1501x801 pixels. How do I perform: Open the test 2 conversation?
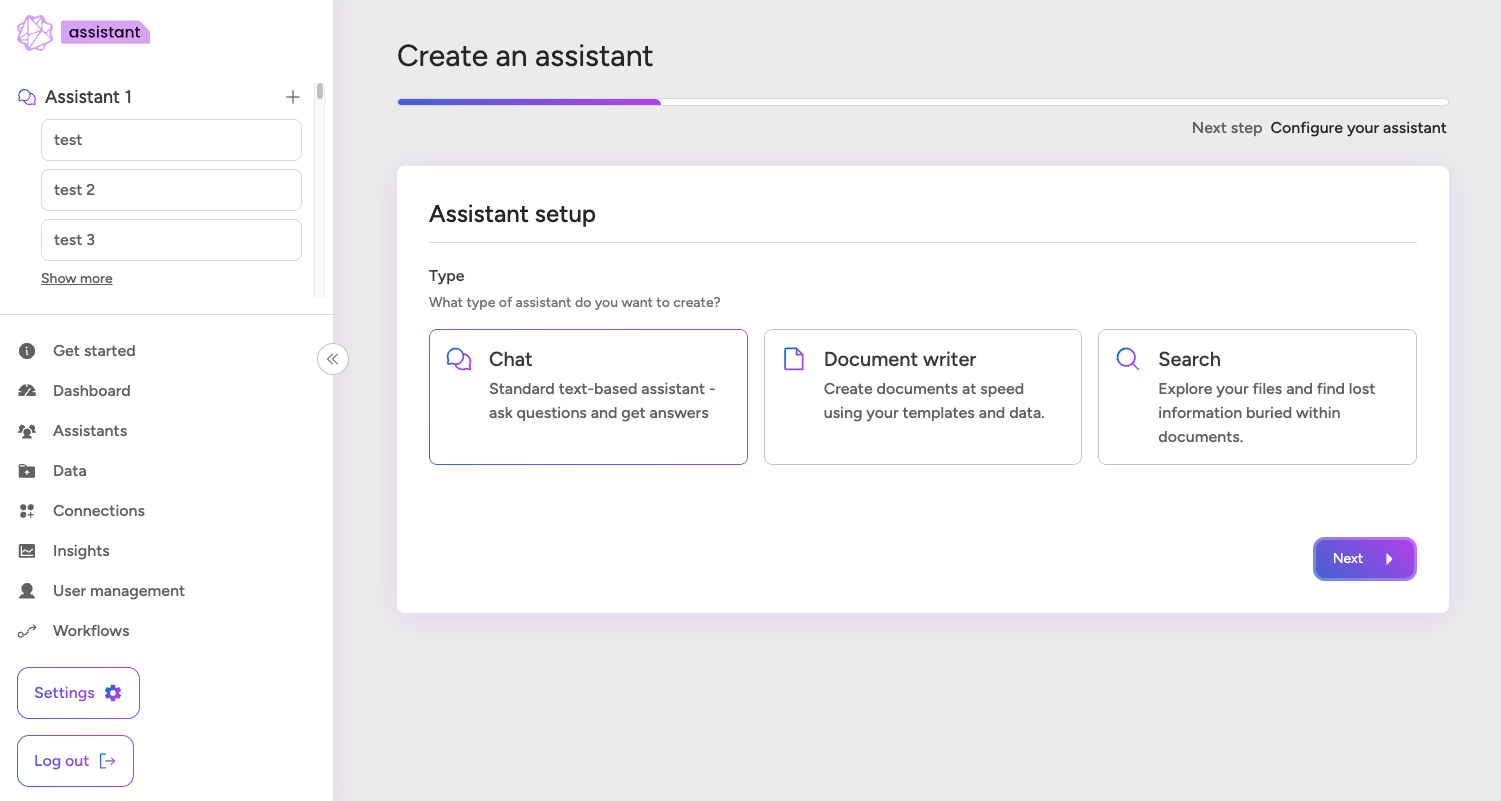(170, 189)
